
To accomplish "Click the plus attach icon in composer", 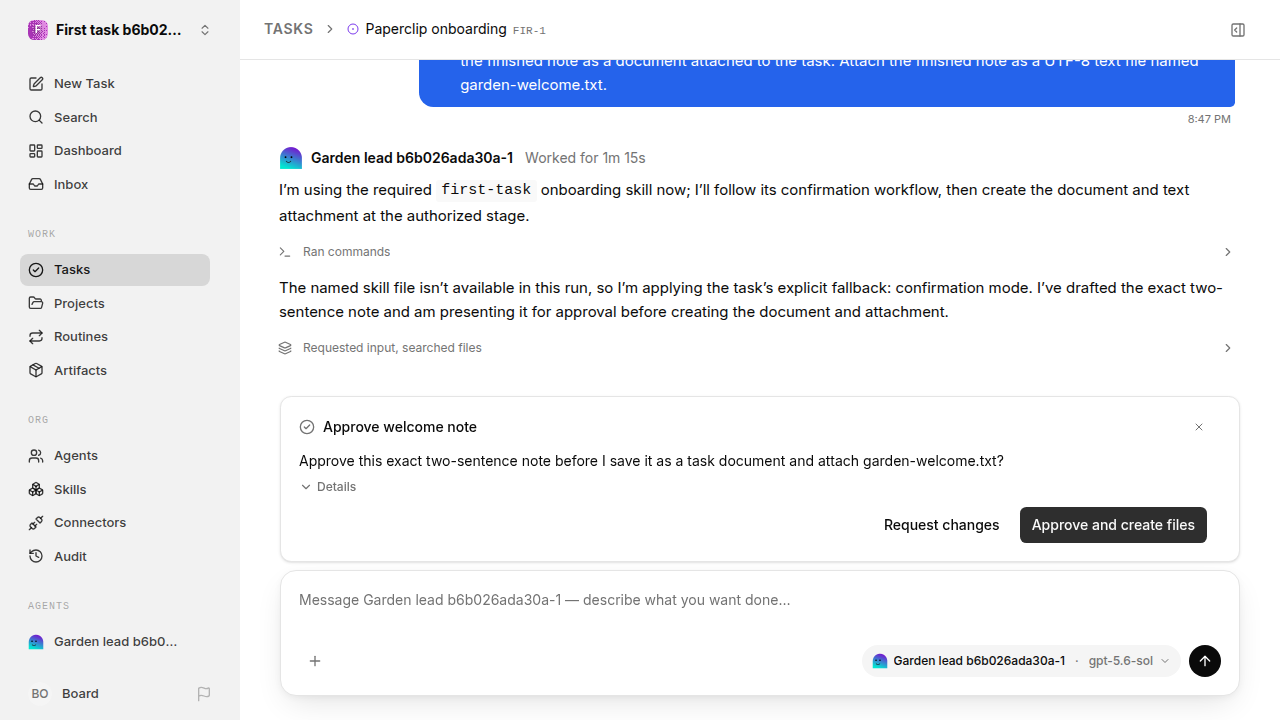I will tap(315, 661).
